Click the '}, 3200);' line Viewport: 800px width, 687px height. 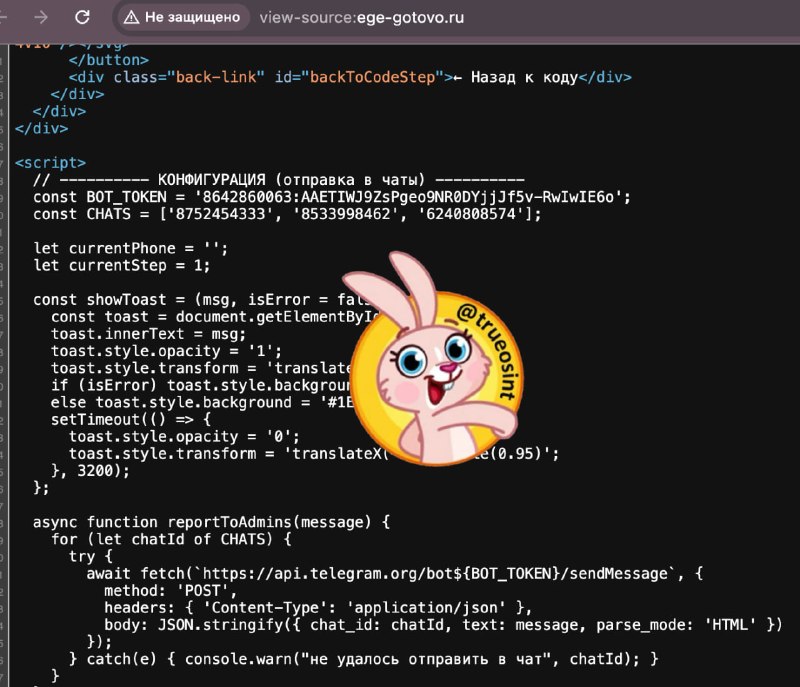(x=90, y=471)
